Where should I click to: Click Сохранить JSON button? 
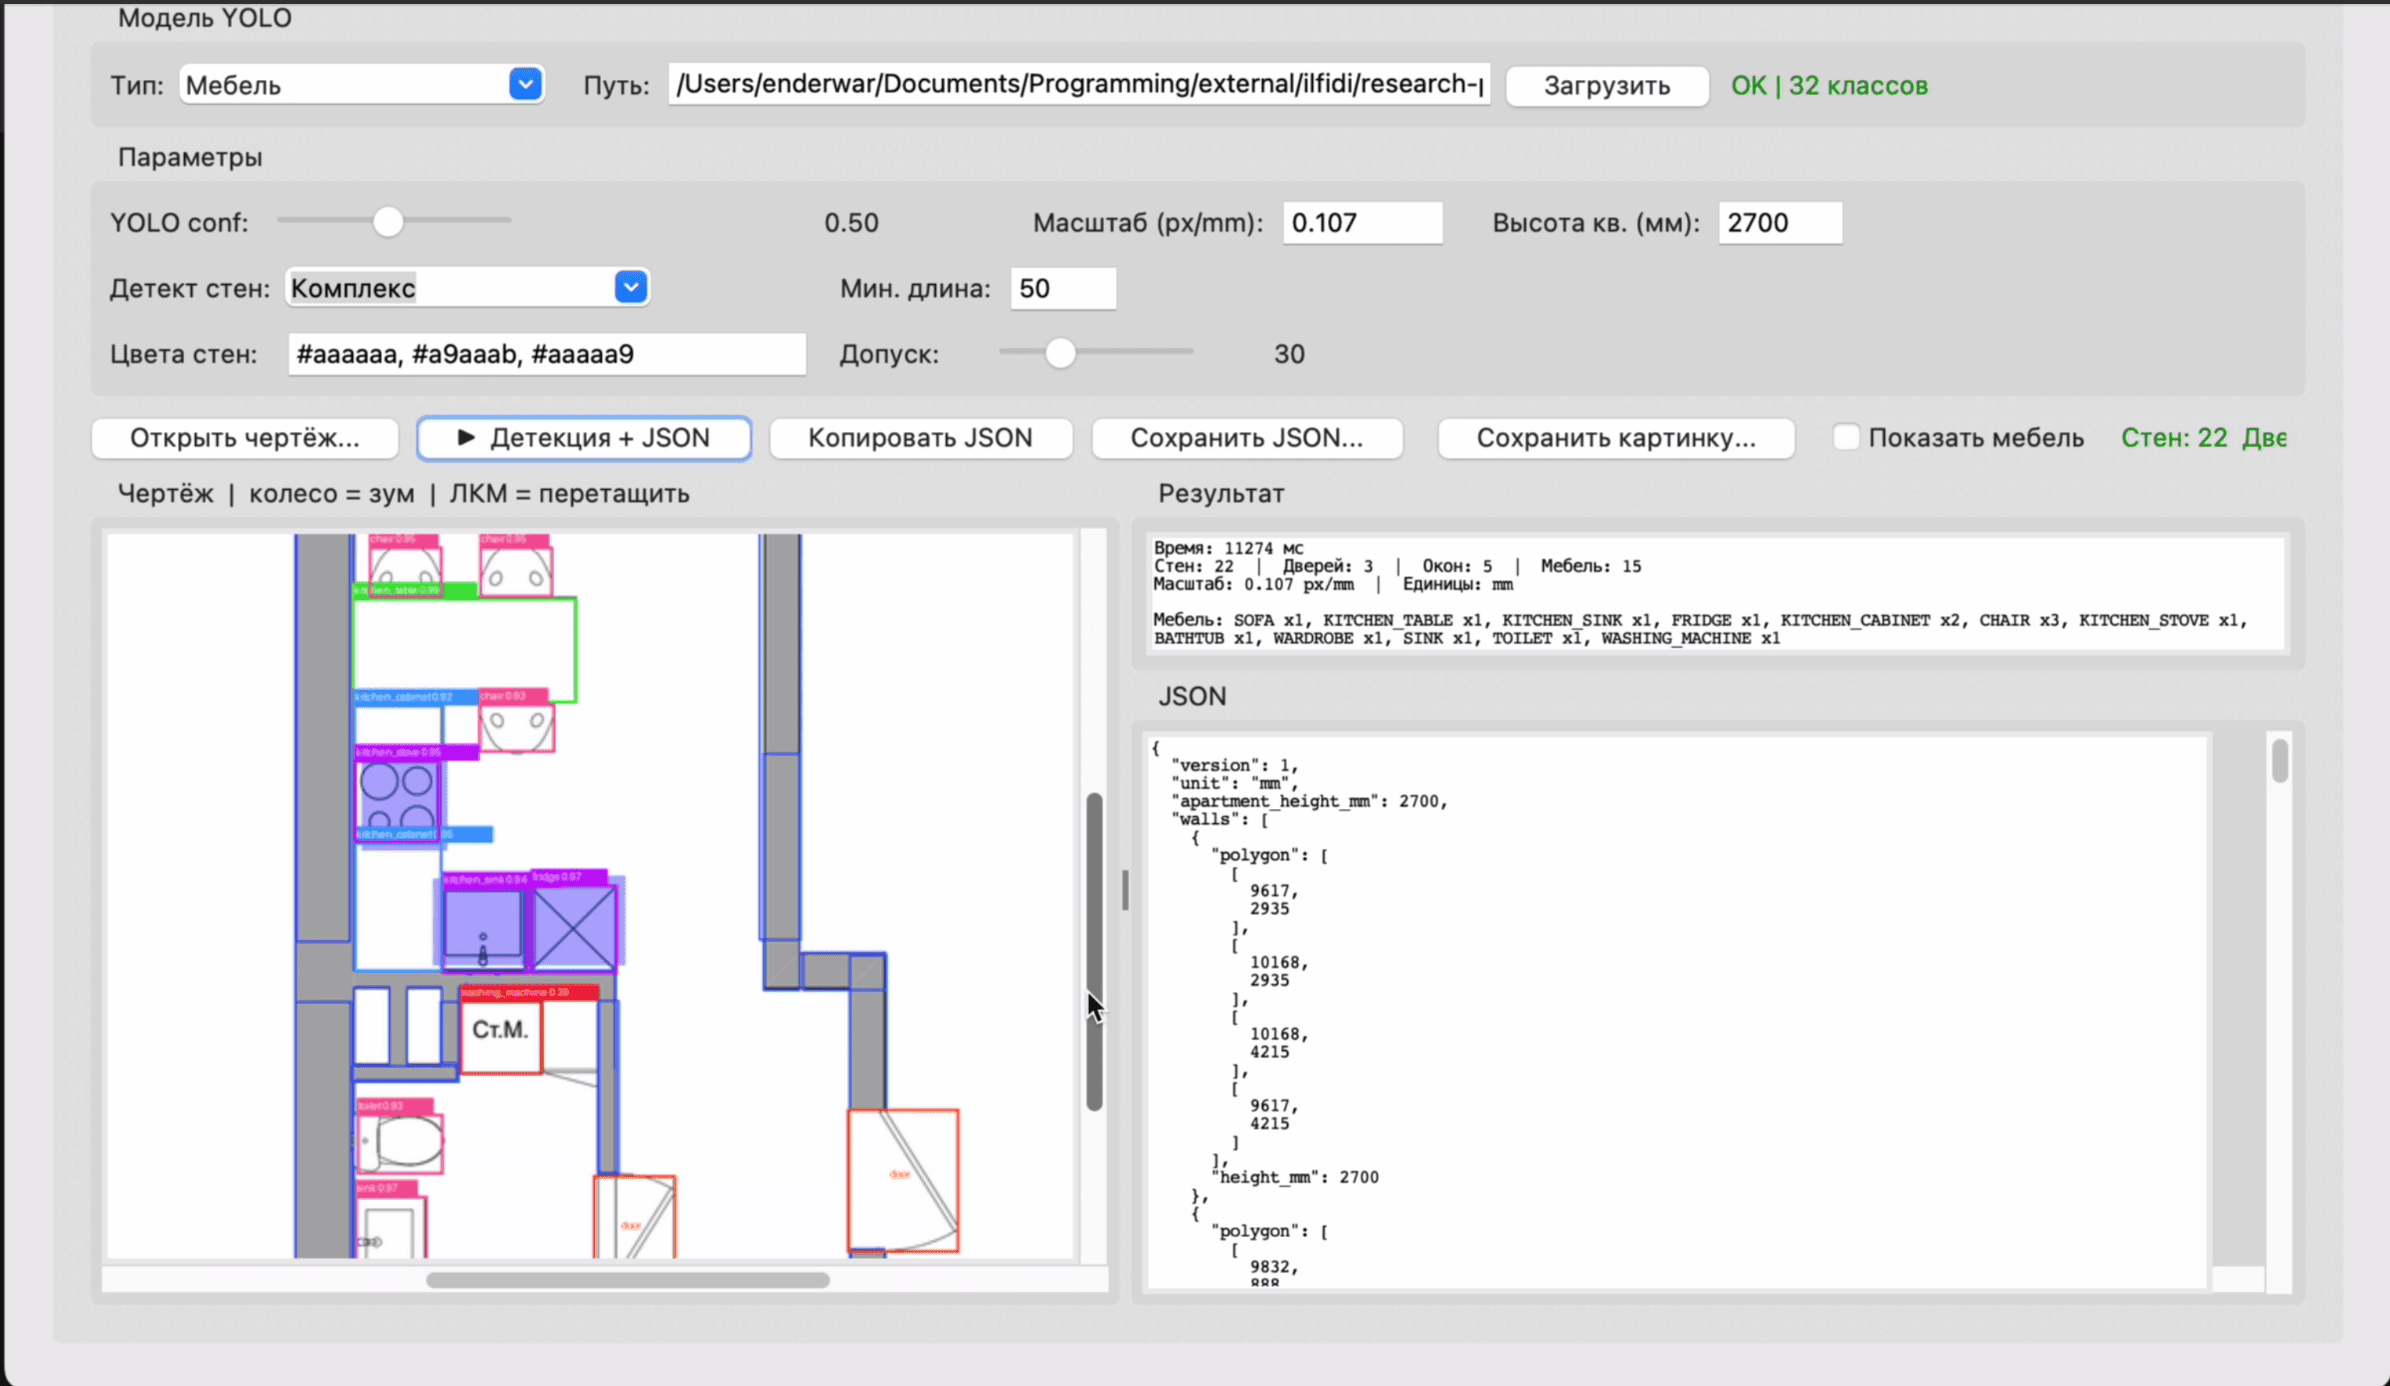[x=1247, y=438]
